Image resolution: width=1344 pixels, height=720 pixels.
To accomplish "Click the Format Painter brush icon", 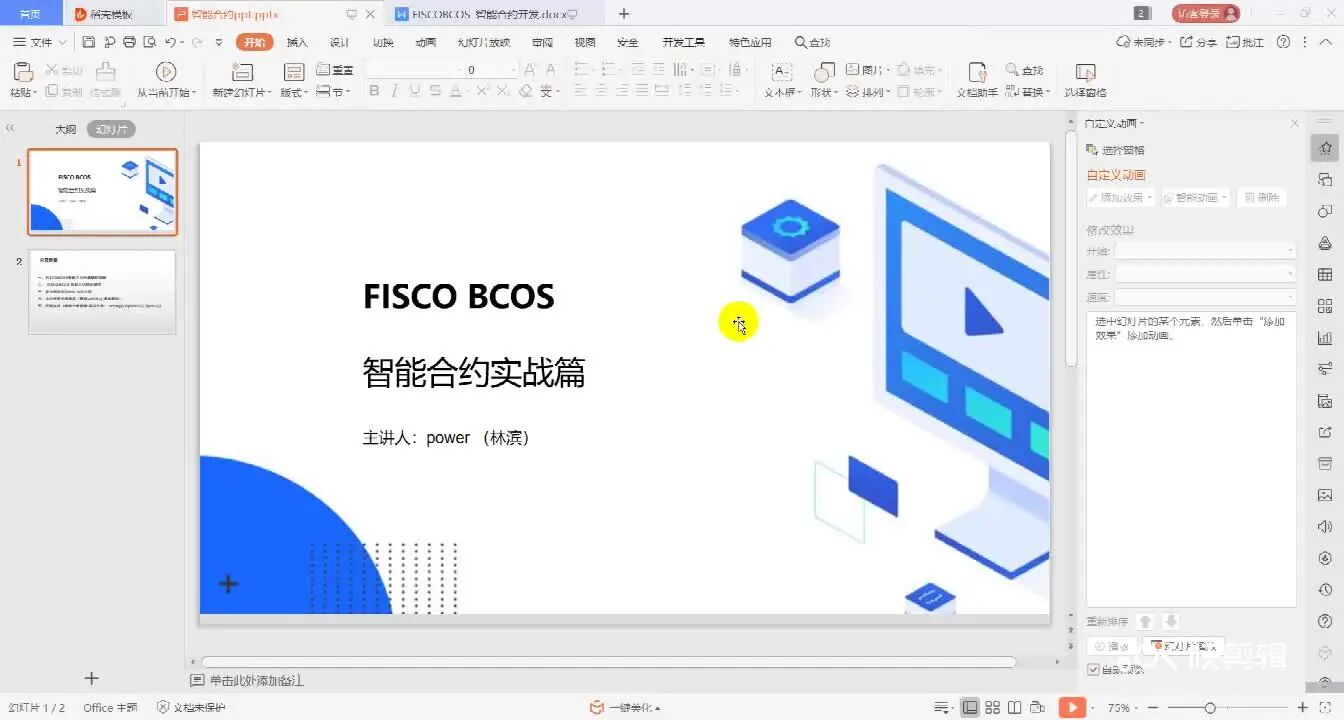I will pos(105,71).
